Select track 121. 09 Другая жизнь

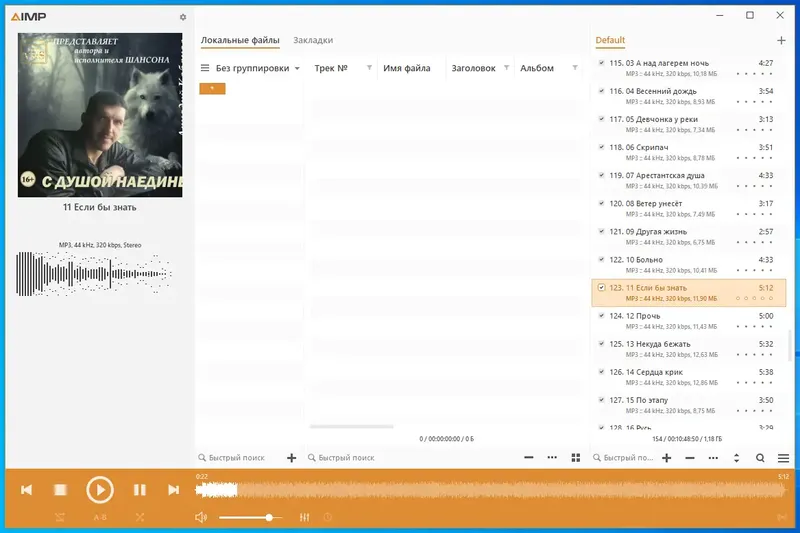pos(688,236)
